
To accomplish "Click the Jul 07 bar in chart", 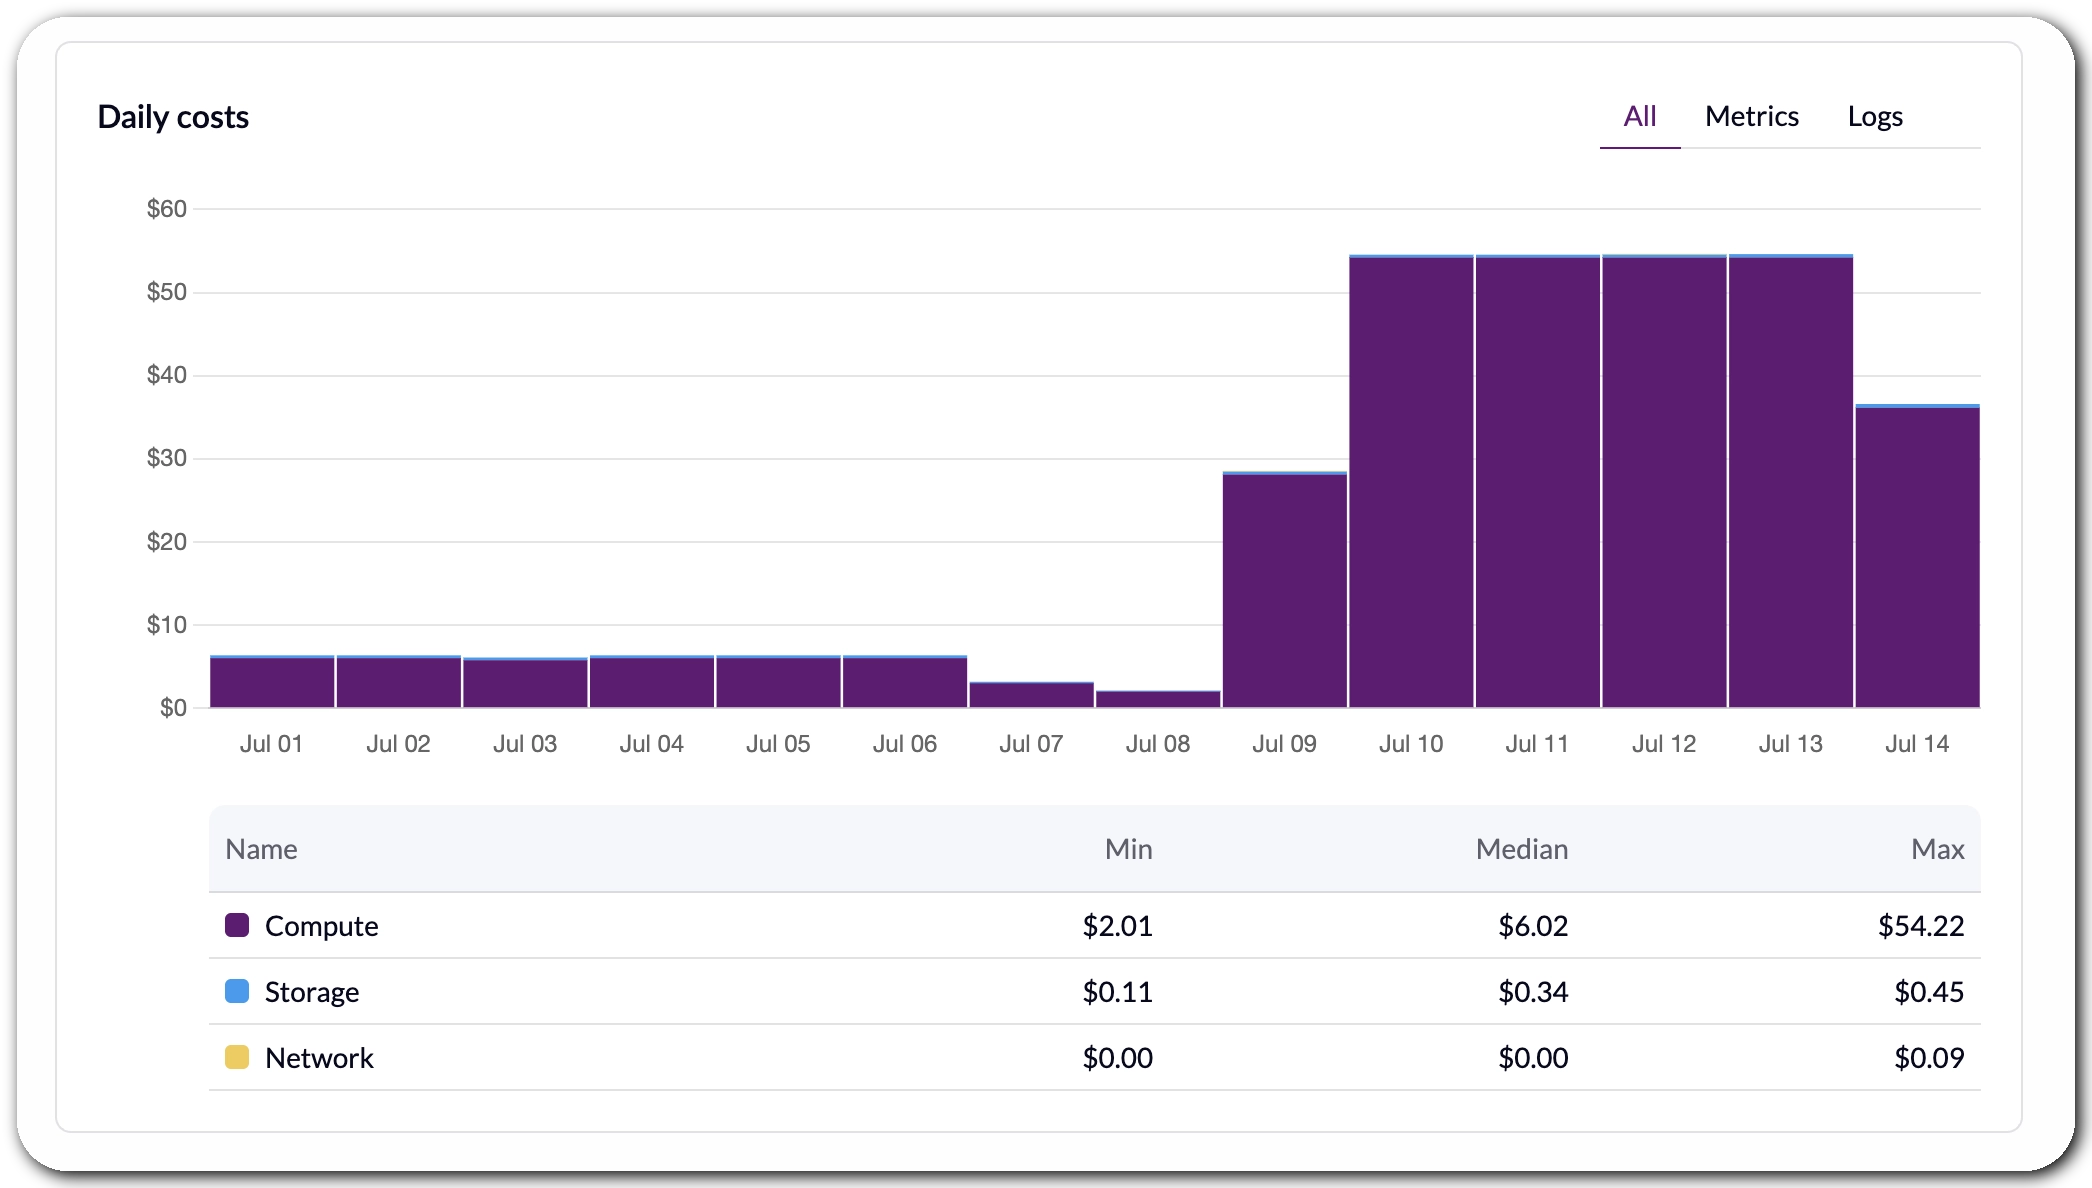I will point(1031,695).
